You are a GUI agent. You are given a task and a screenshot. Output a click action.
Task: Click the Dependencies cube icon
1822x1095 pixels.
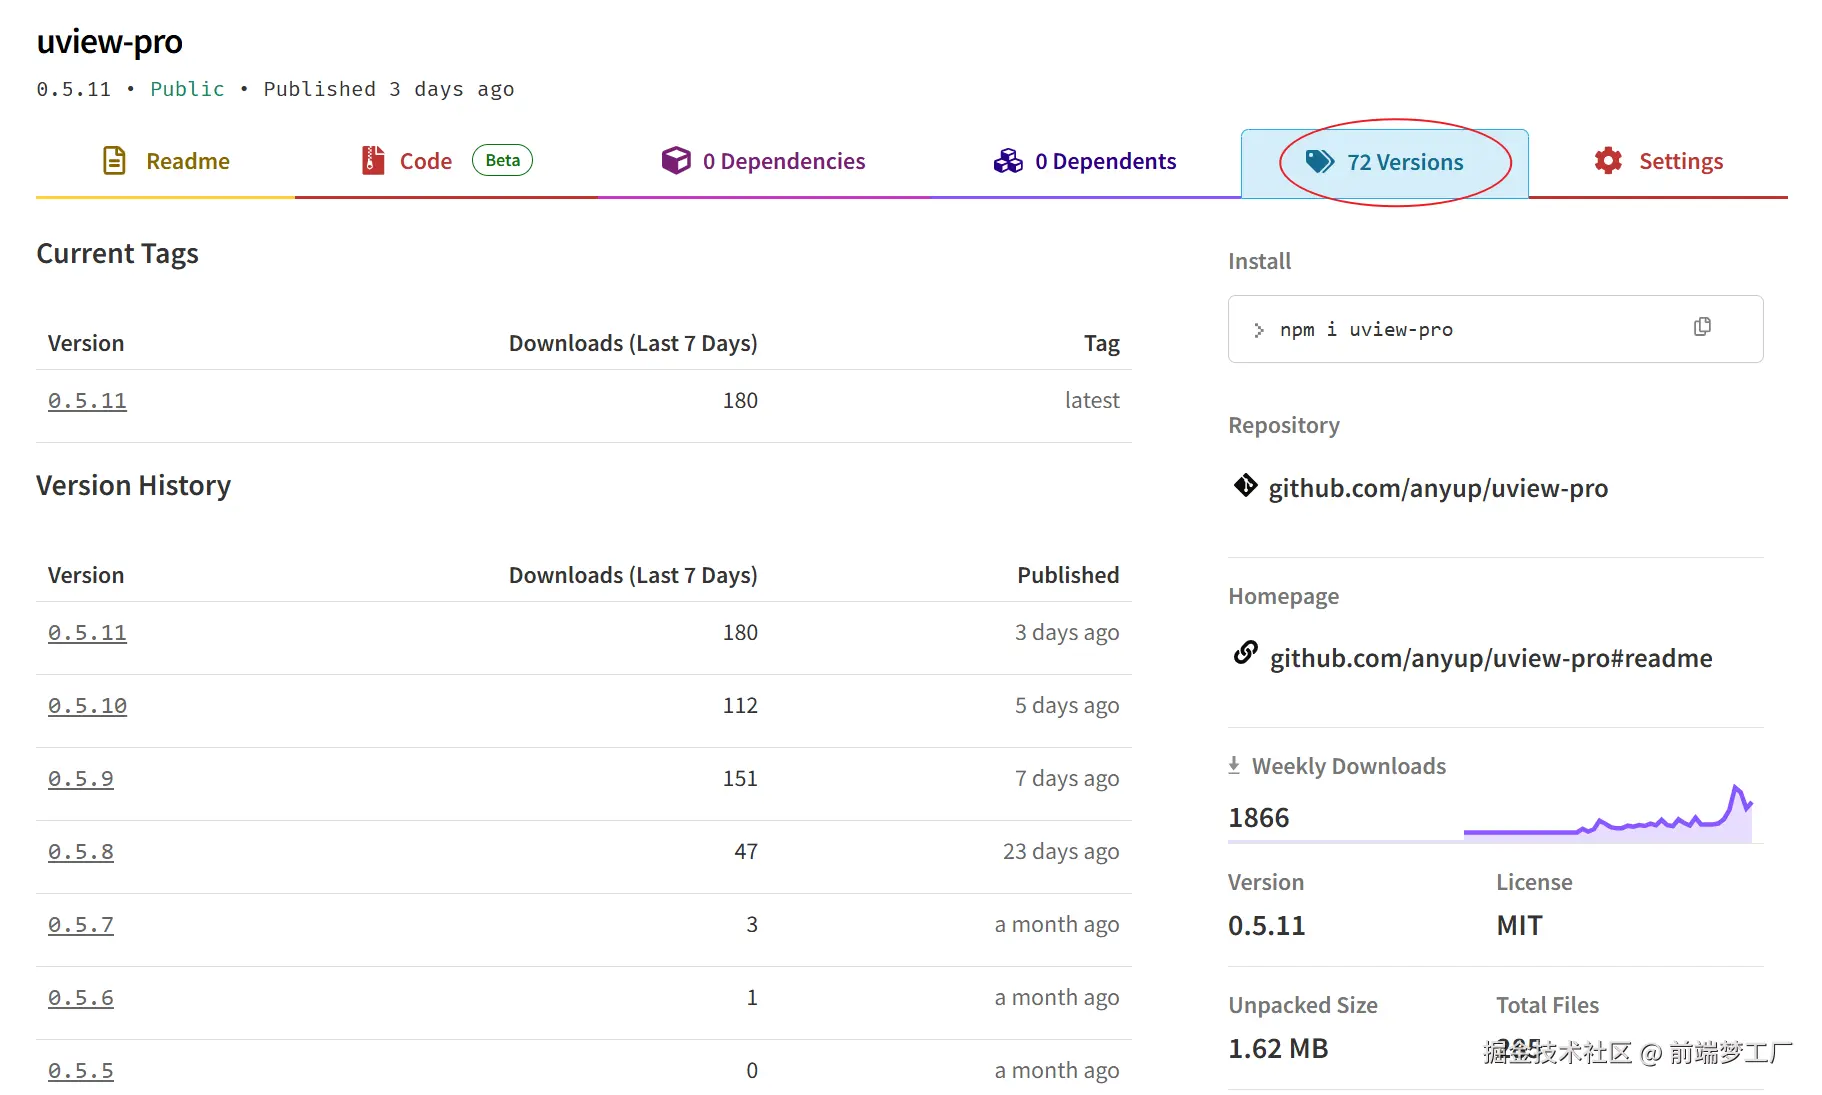click(676, 161)
